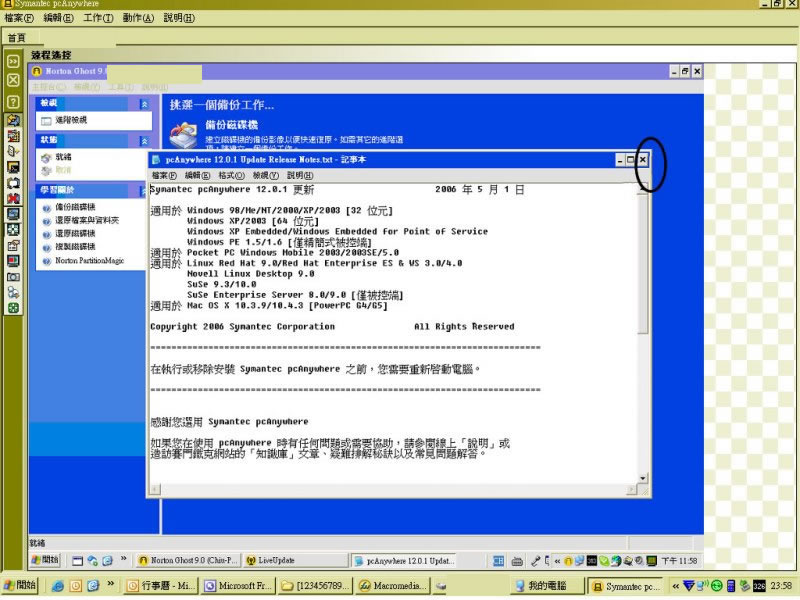Click the four-arrow full screen toolbar icon
The height and width of the screenshot is (600, 800).
[x=13, y=230]
